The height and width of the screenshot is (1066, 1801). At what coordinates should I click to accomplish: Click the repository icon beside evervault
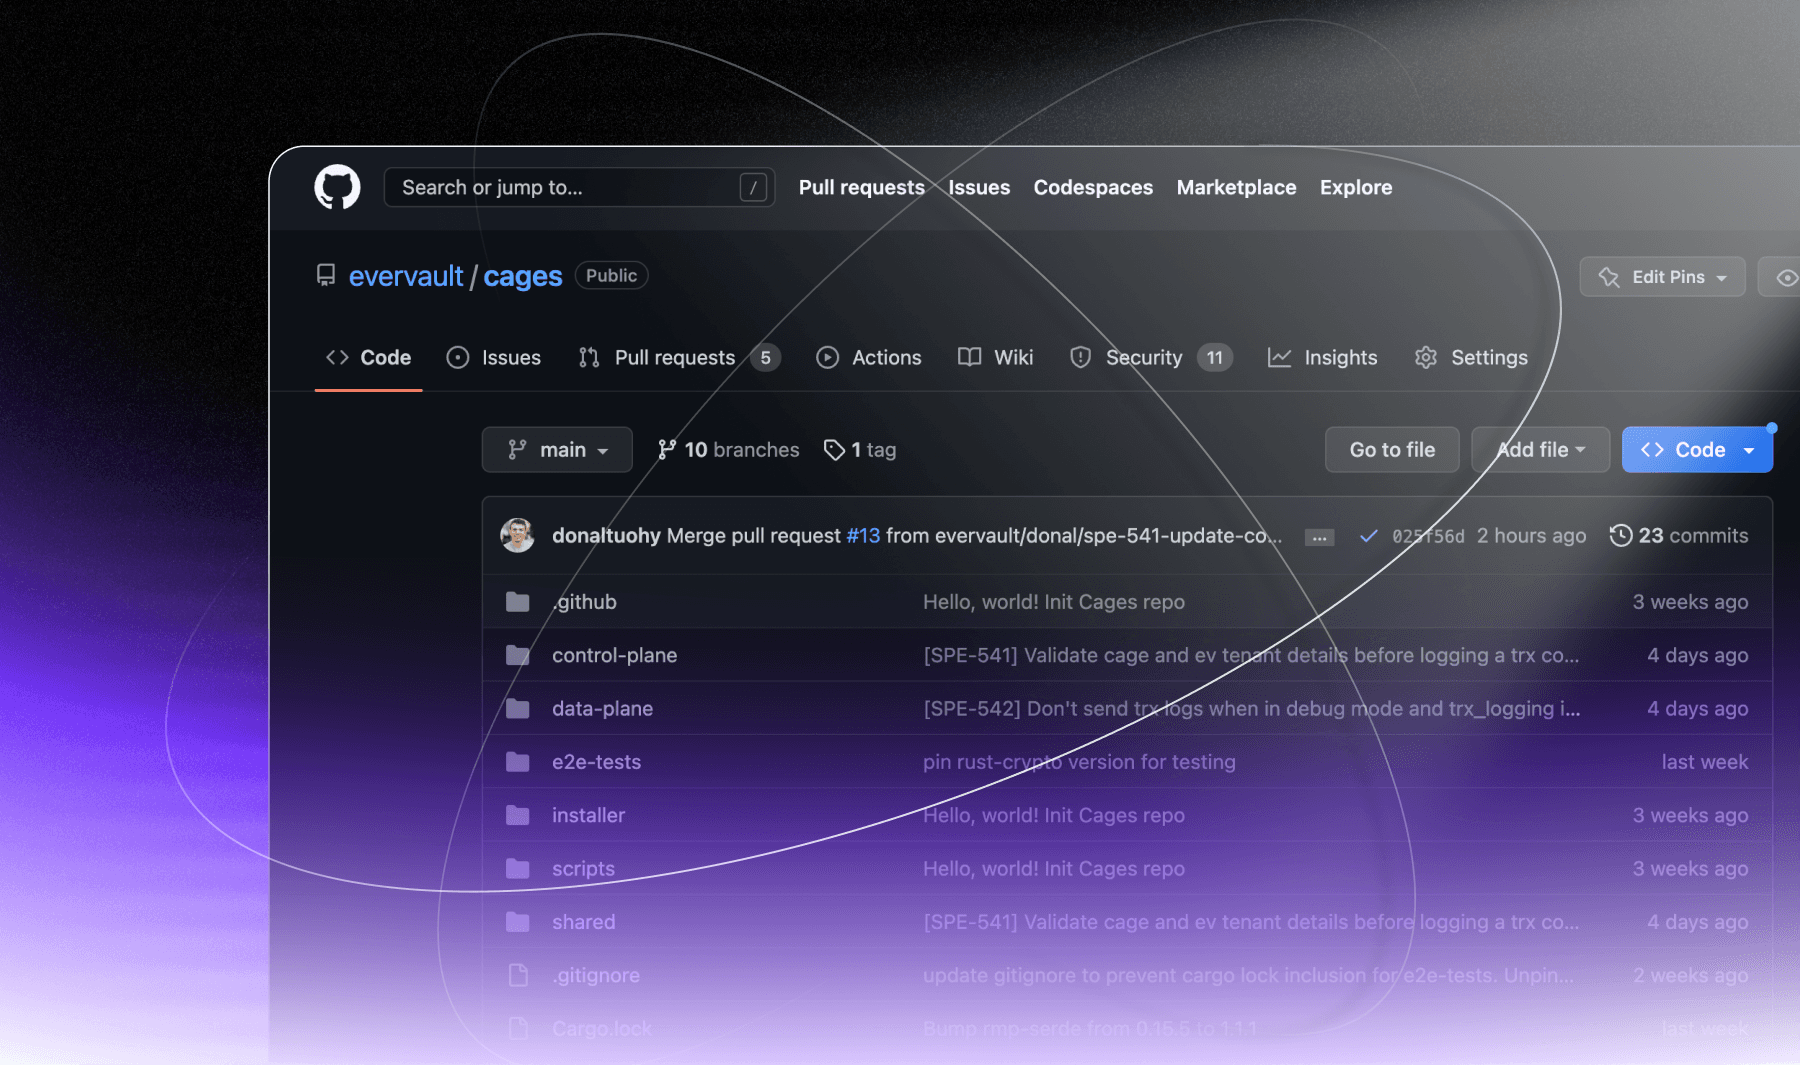pos(326,275)
